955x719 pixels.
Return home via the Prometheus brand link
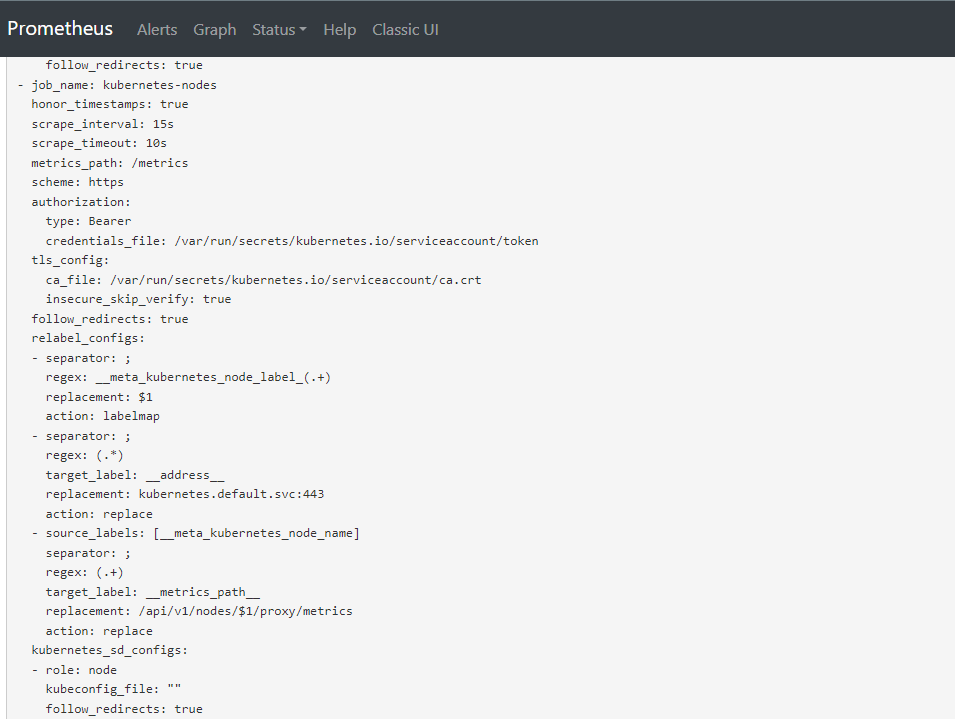[x=59, y=28]
